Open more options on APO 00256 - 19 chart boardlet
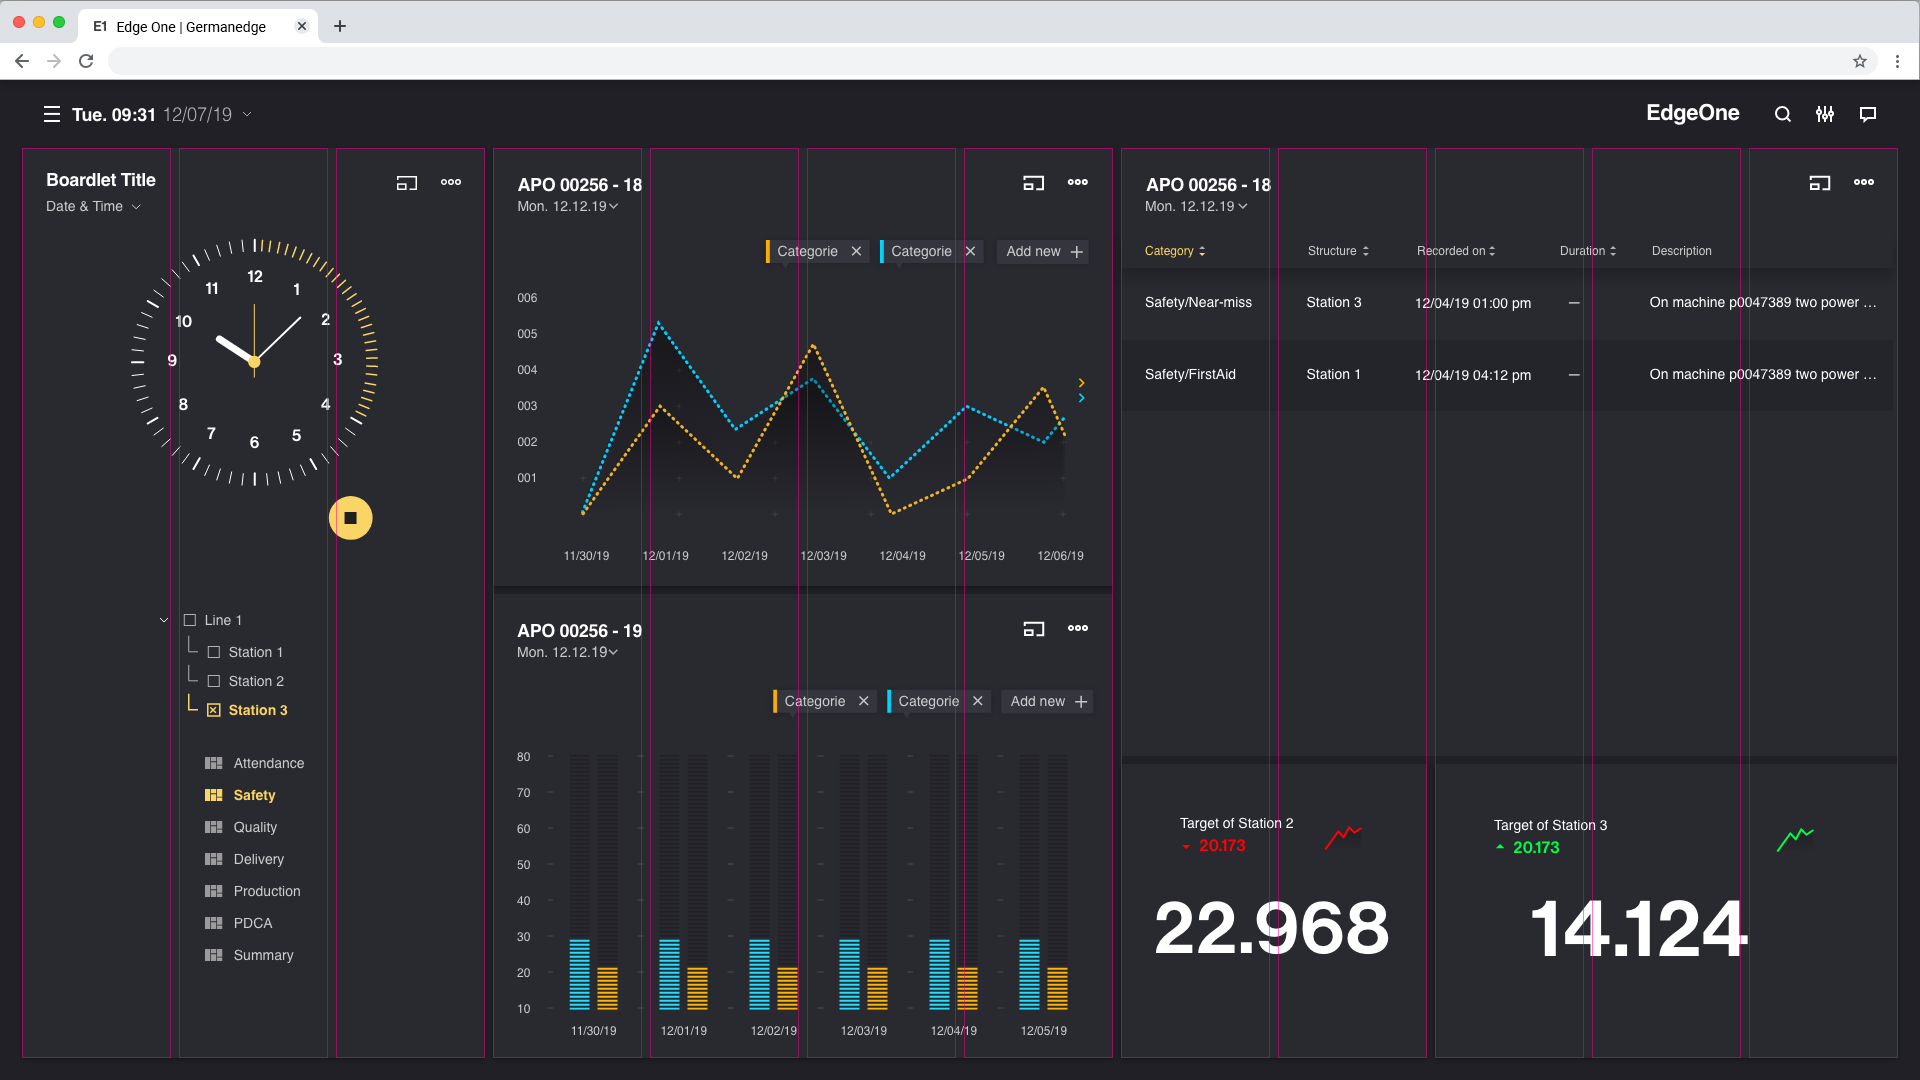Image resolution: width=1920 pixels, height=1080 pixels. pos(1077,629)
